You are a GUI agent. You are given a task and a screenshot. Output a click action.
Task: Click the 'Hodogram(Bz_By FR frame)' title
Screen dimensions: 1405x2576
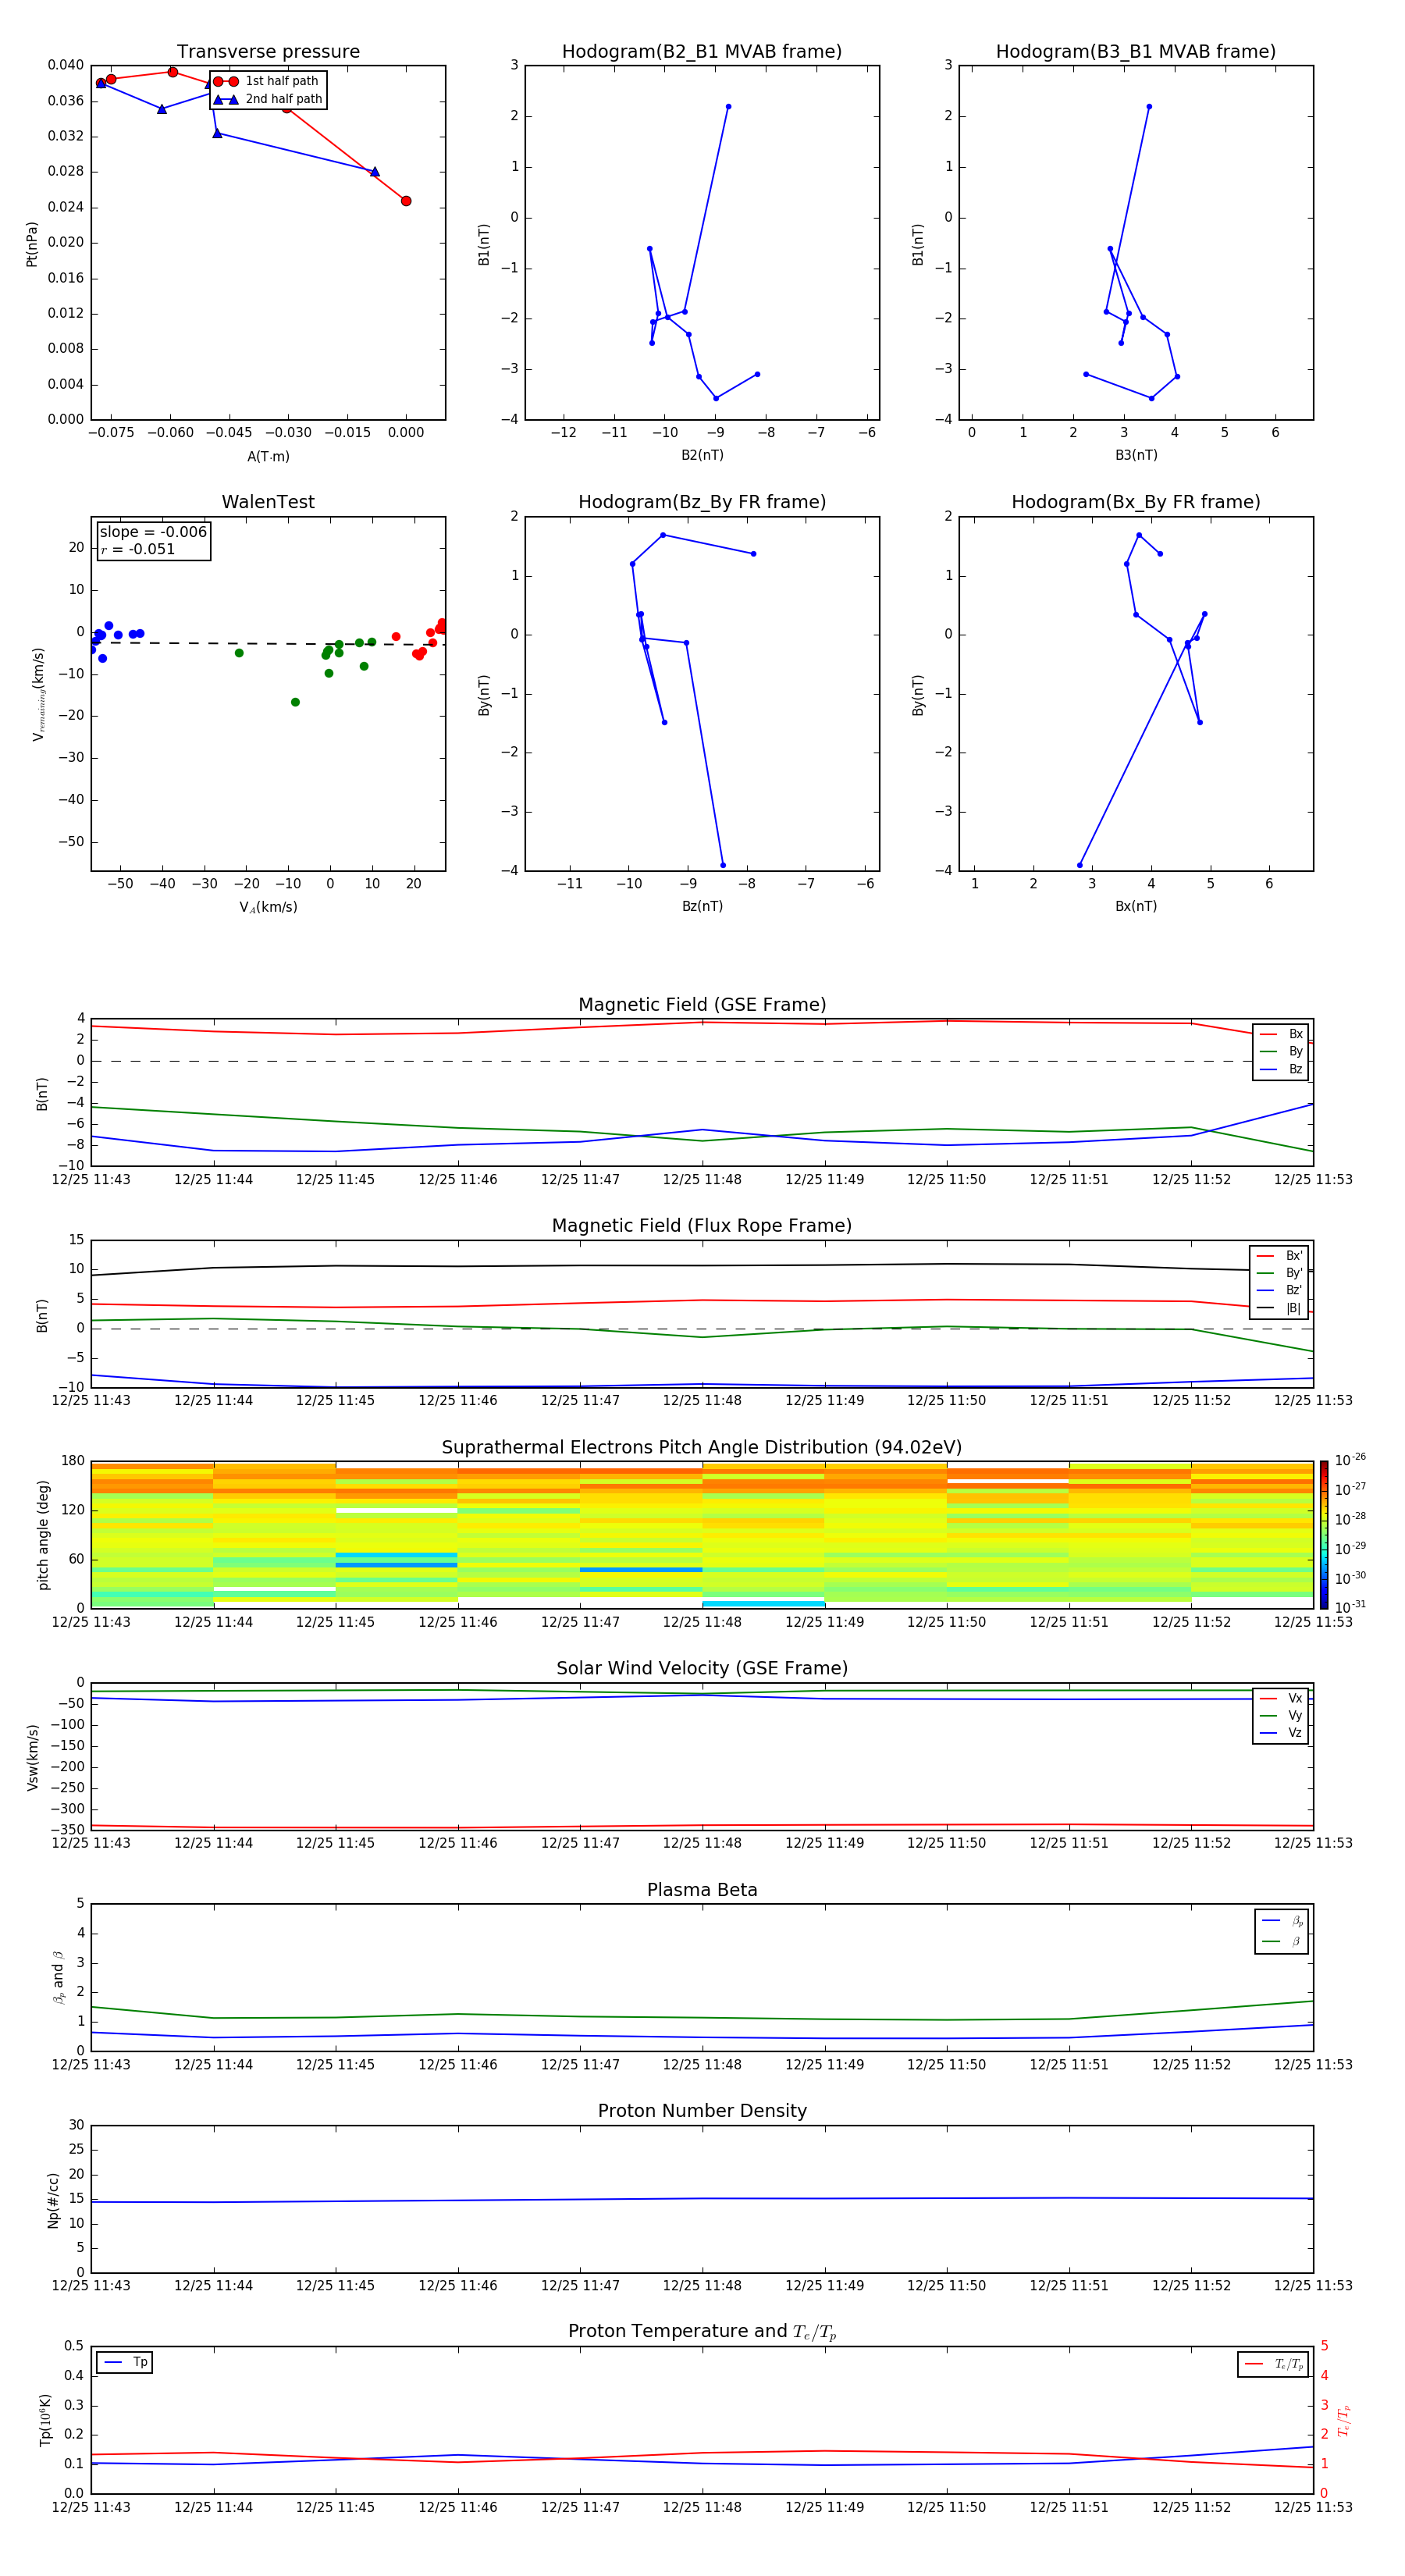702,502
